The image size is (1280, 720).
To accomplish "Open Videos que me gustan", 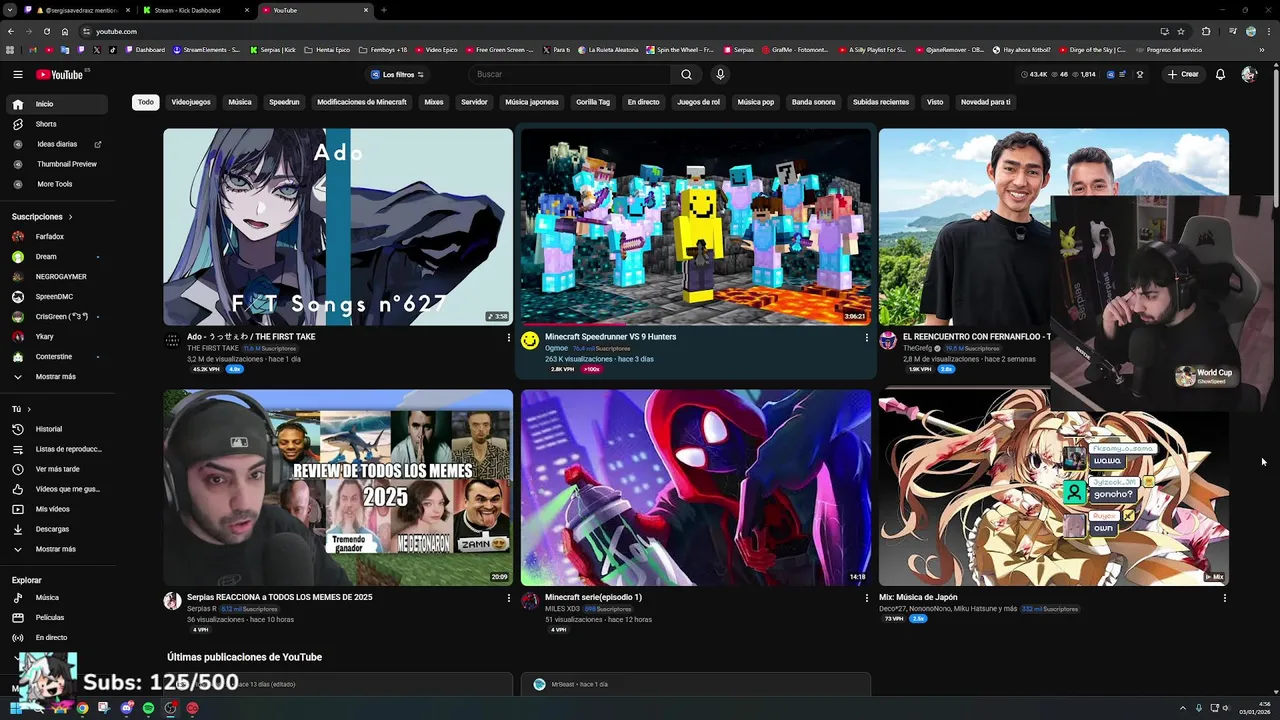I will [x=56, y=489].
